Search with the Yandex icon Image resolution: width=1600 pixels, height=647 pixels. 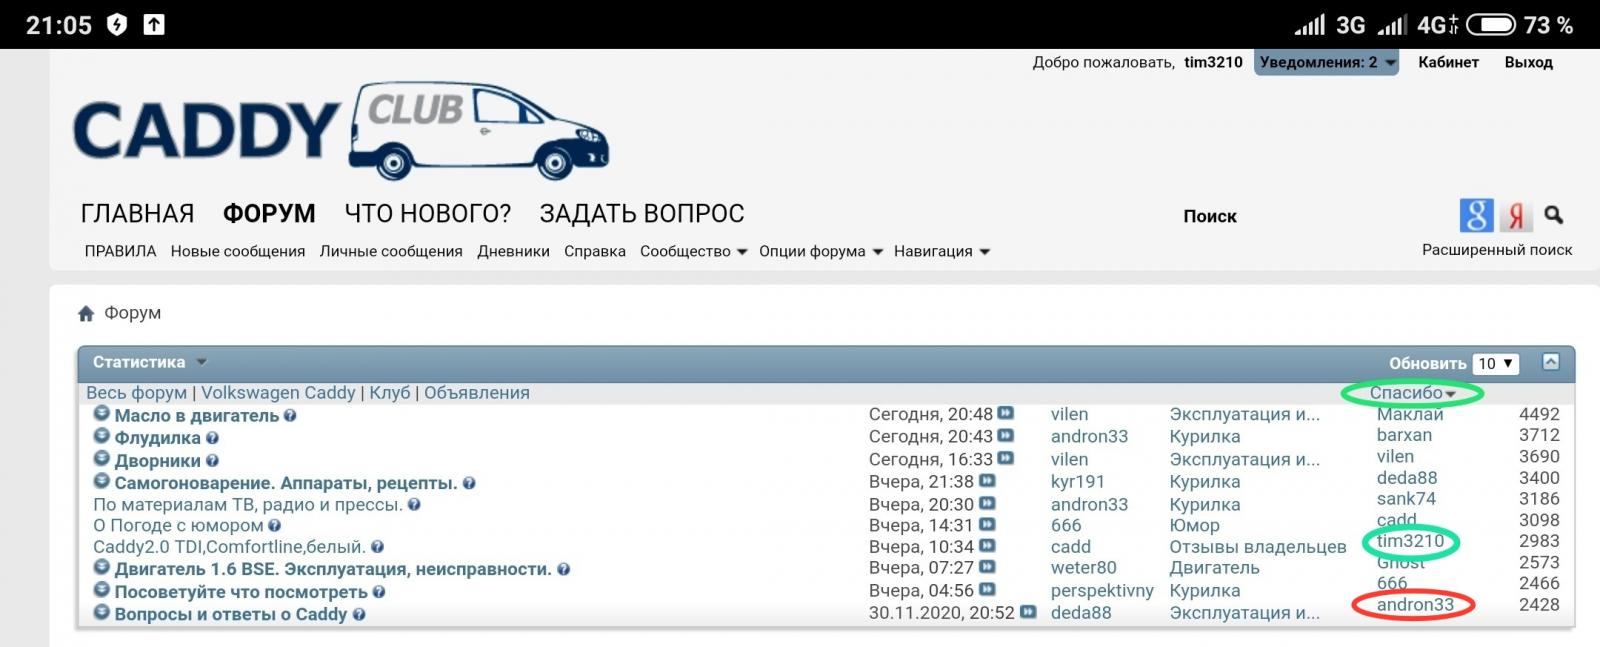(1517, 215)
